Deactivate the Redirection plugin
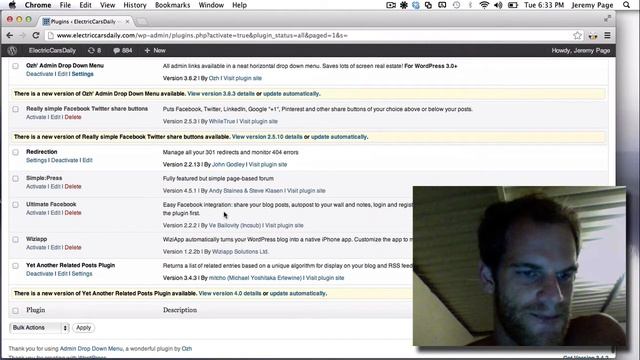 pyautogui.click(x=64, y=160)
